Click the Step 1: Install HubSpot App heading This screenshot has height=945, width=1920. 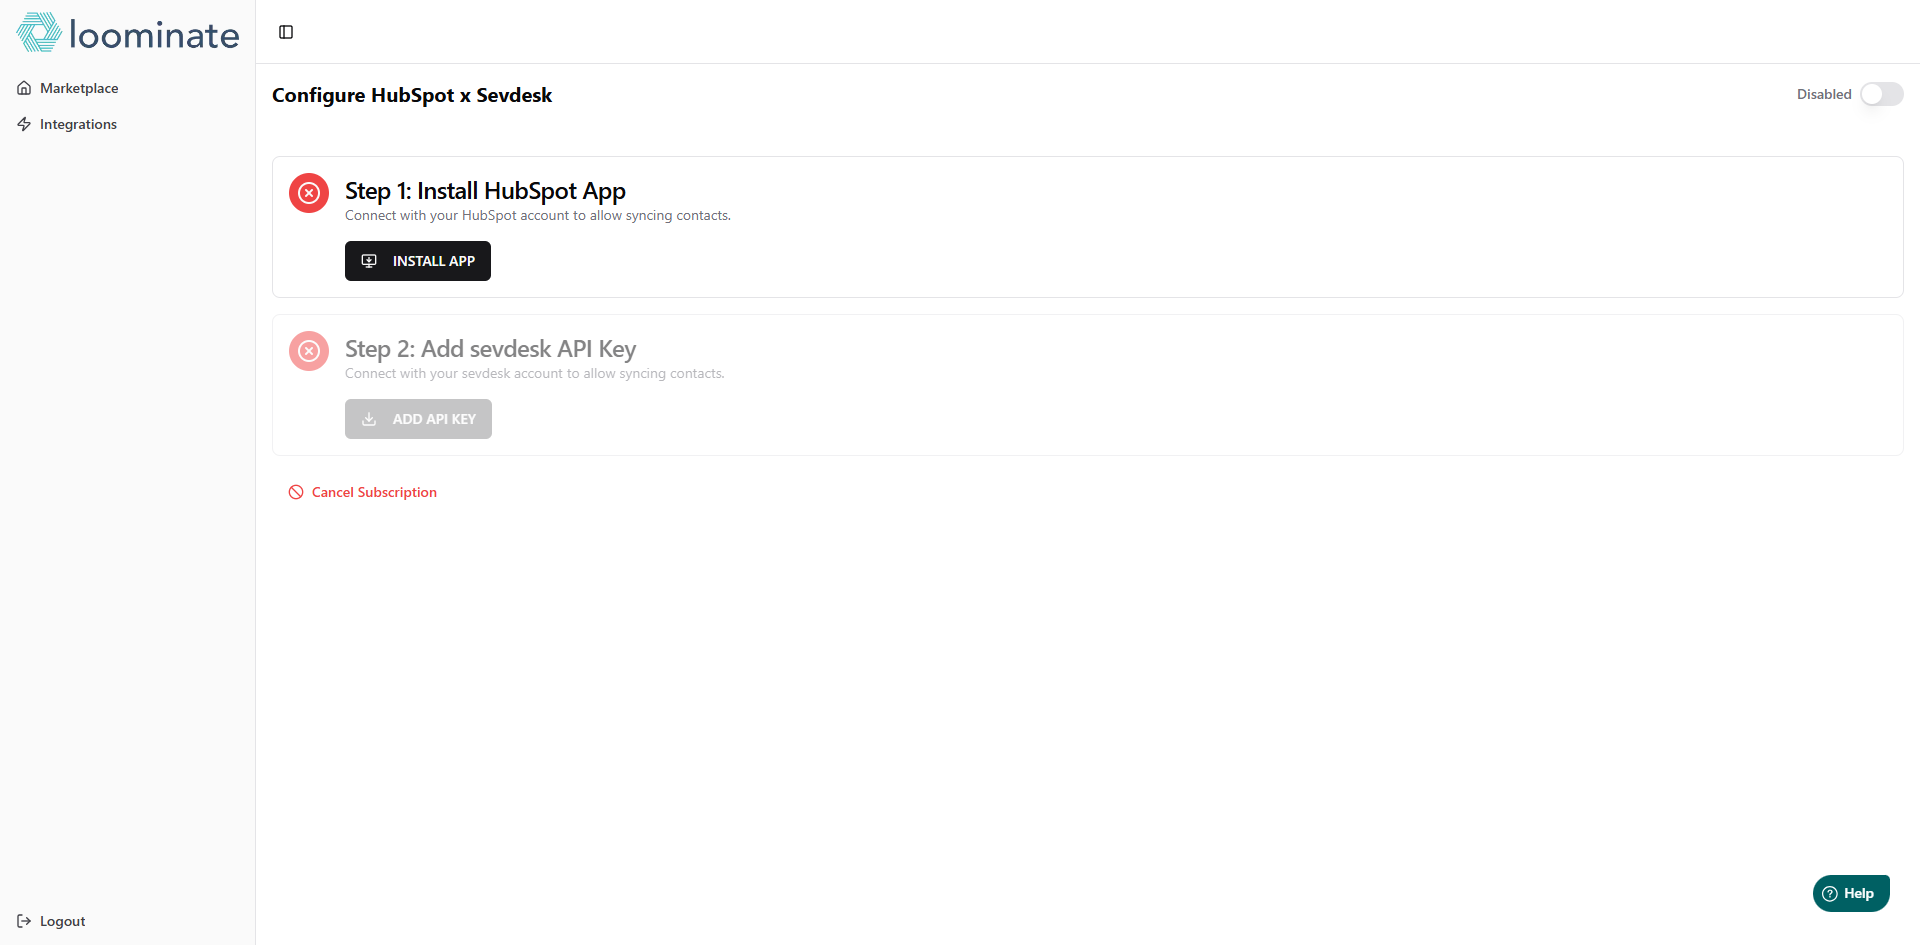pyautogui.click(x=485, y=191)
